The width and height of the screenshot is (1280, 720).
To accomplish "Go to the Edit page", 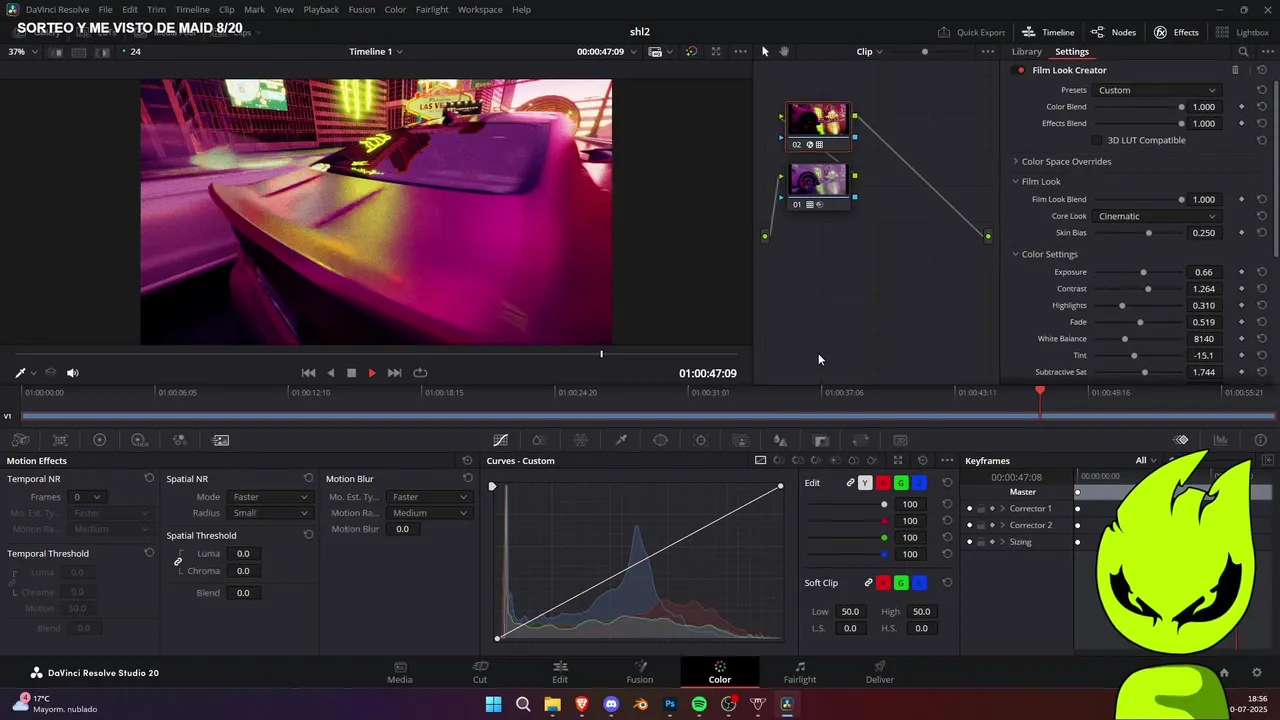I will pos(560,672).
